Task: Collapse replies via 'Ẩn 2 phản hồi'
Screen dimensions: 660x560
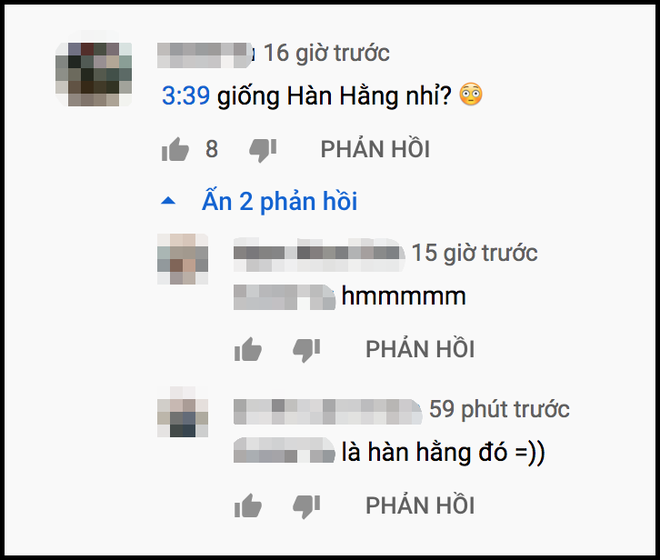Action: coord(279,201)
